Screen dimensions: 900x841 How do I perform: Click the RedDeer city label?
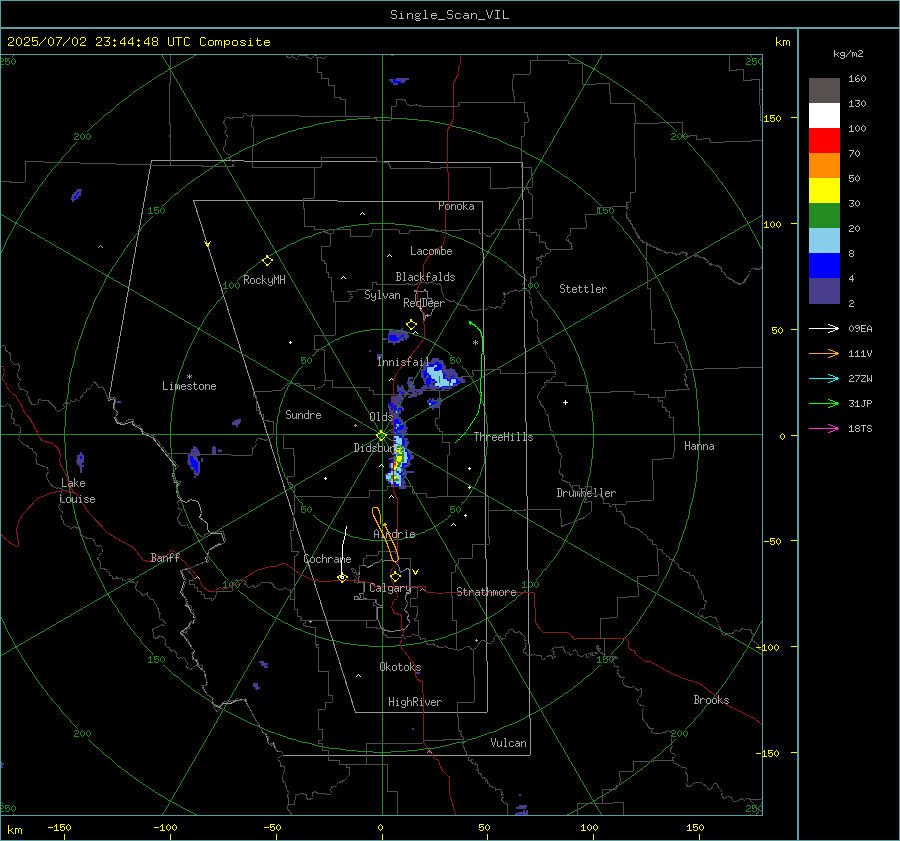(424, 303)
